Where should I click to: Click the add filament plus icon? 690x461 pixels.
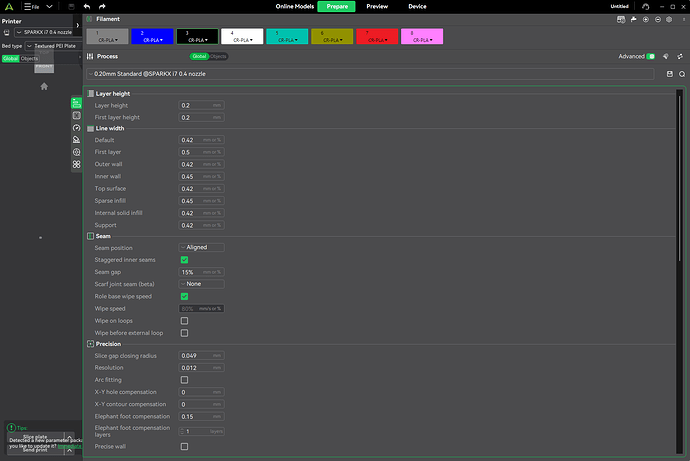coord(646,19)
